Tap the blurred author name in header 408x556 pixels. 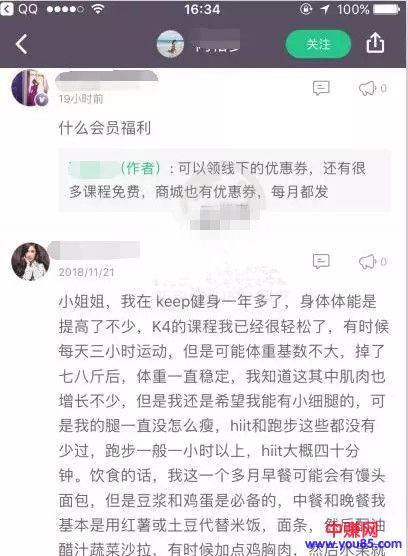pyautogui.click(x=217, y=41)
